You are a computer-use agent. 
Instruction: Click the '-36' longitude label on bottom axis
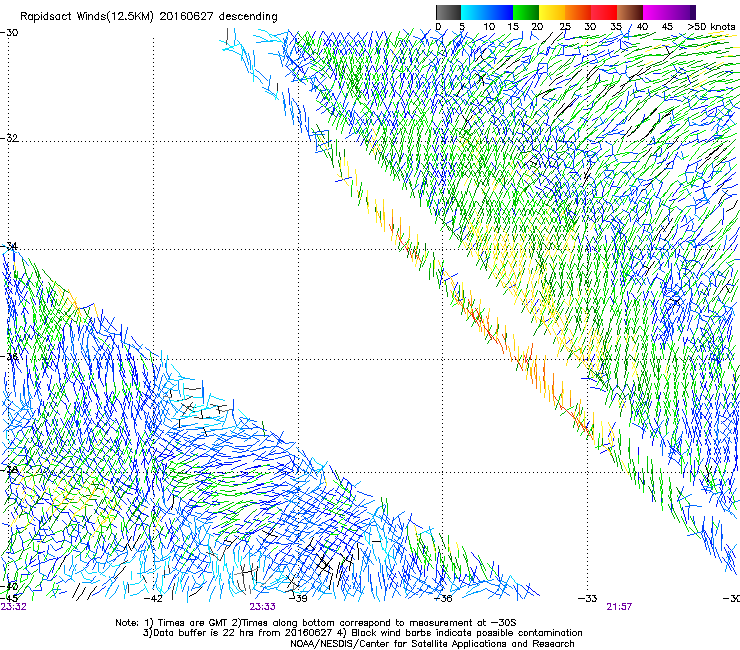click(443, 598)
